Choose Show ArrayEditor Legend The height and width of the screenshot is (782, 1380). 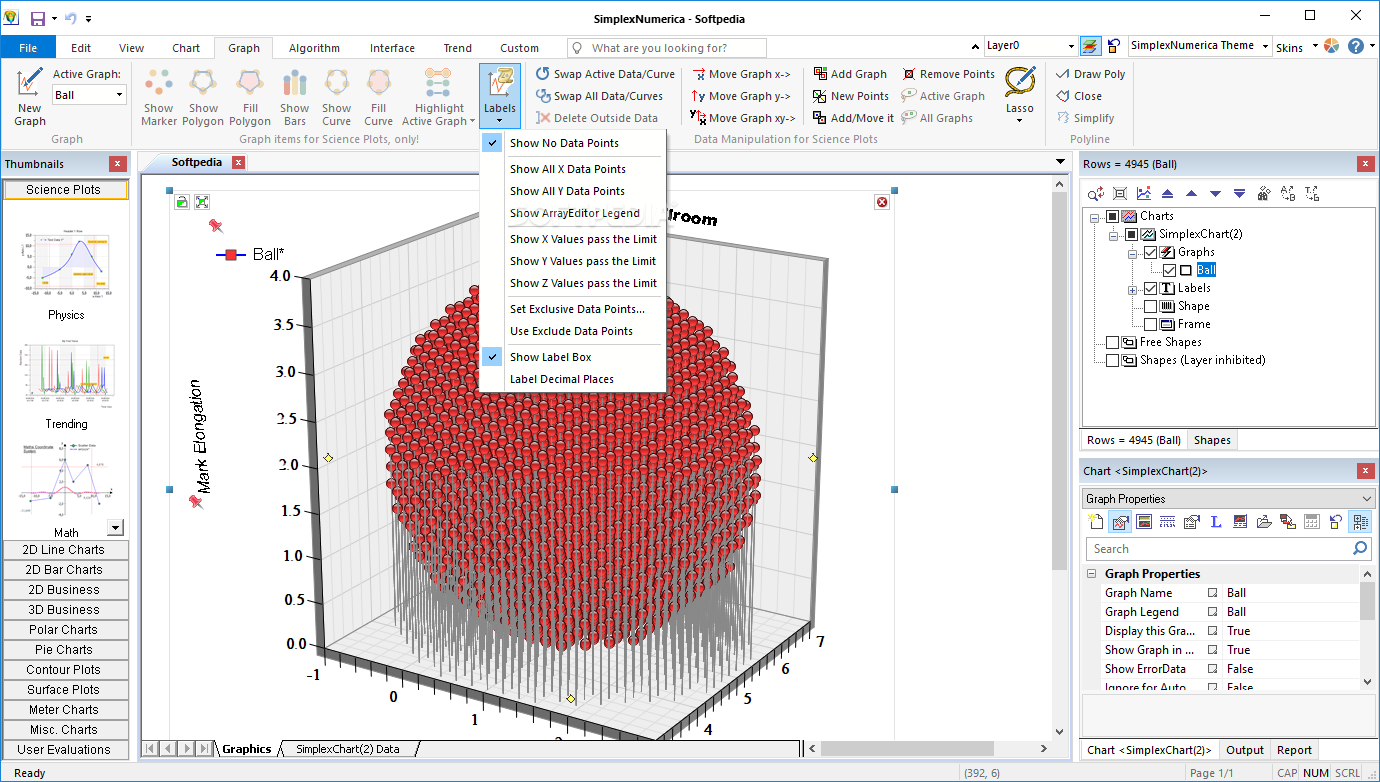click(575, 213)
